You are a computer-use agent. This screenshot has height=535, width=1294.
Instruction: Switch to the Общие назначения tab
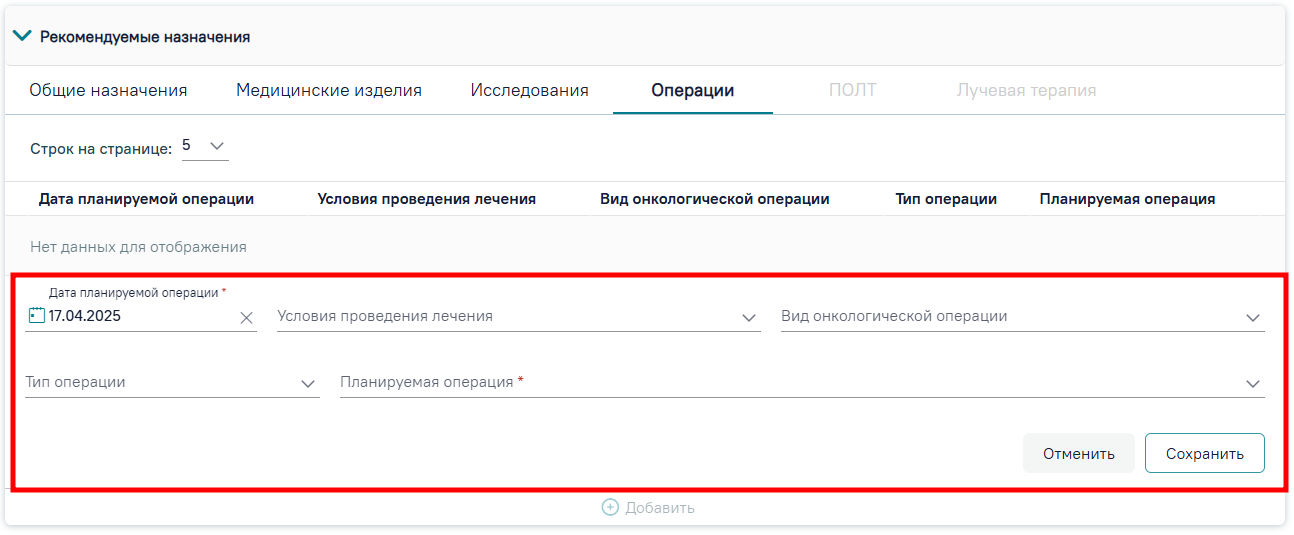[x=108, y=91]
